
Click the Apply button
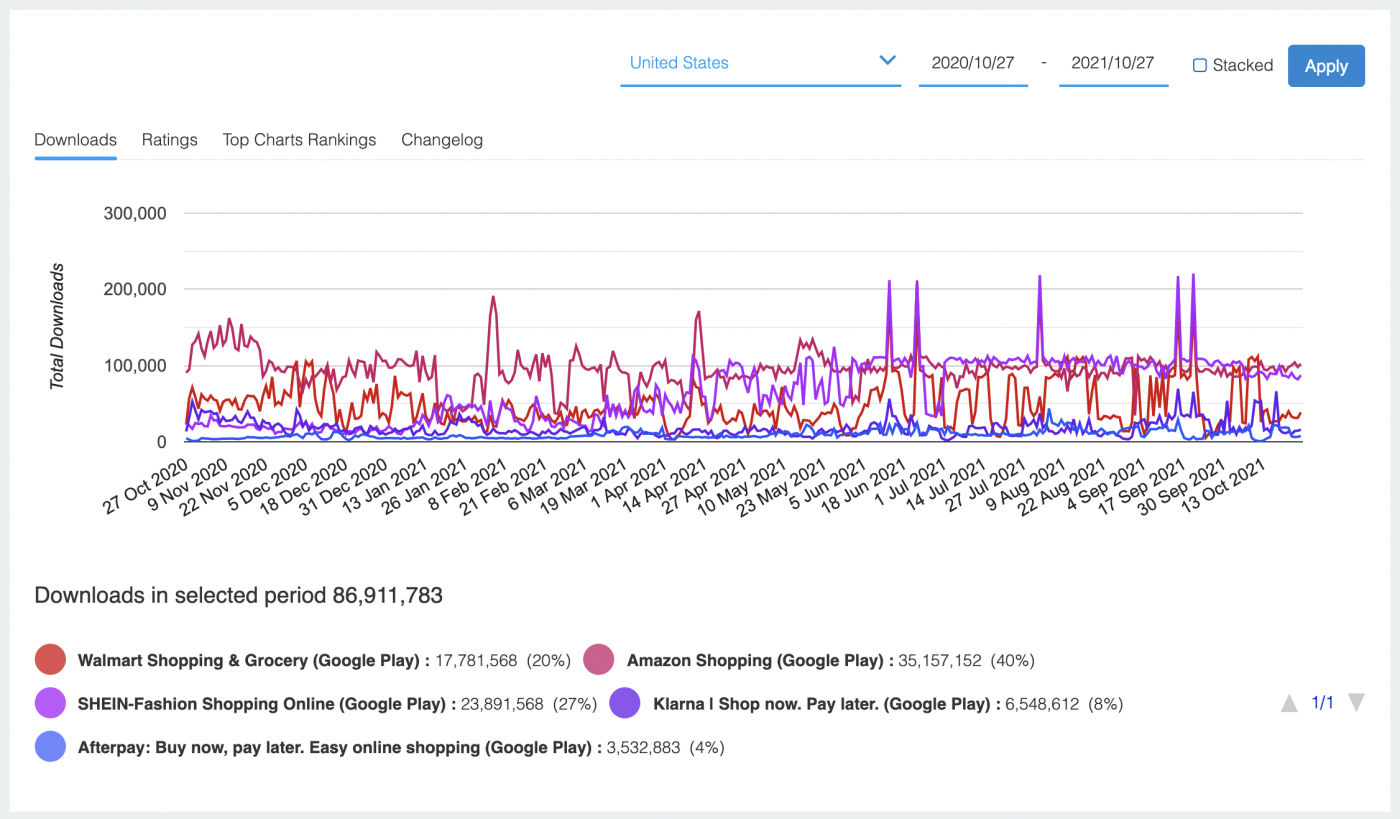(1326, 66)
